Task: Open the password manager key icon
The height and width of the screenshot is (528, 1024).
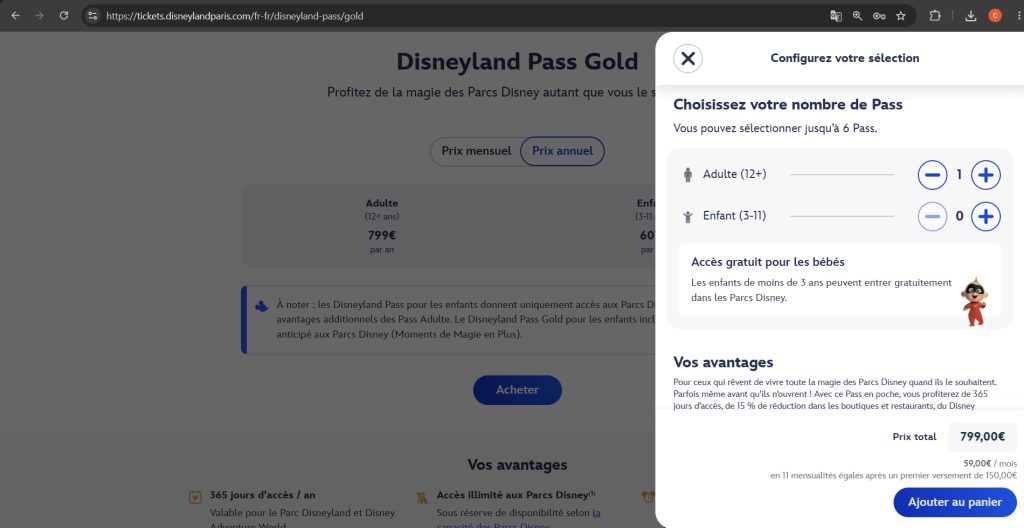Action: pyautogui.click(x=879, y=16)
